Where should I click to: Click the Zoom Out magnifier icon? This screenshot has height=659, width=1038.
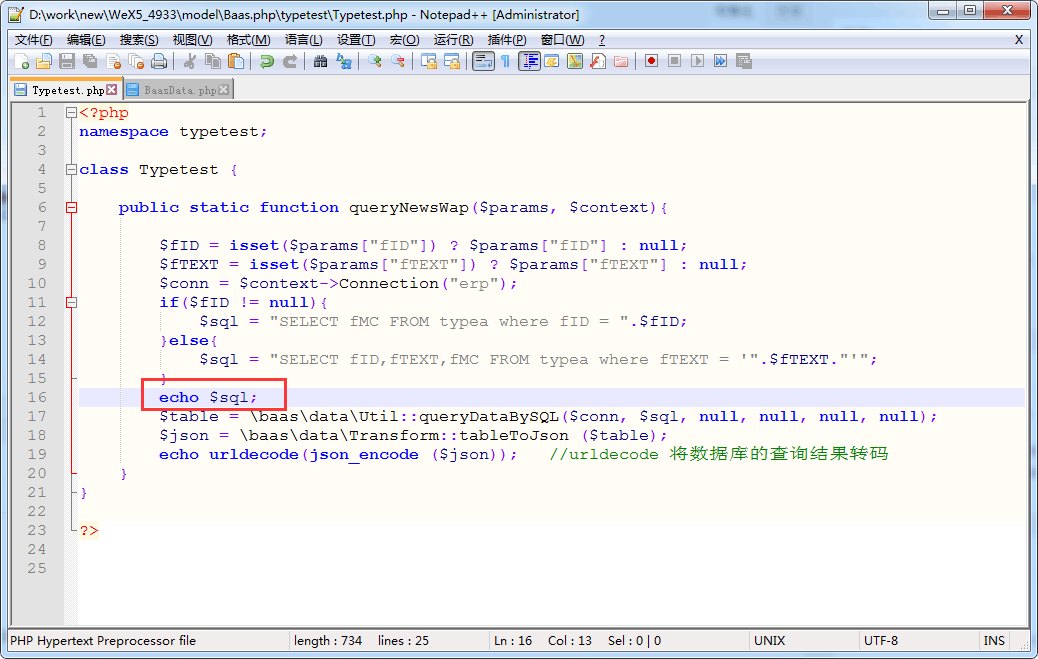coord(398,62)
